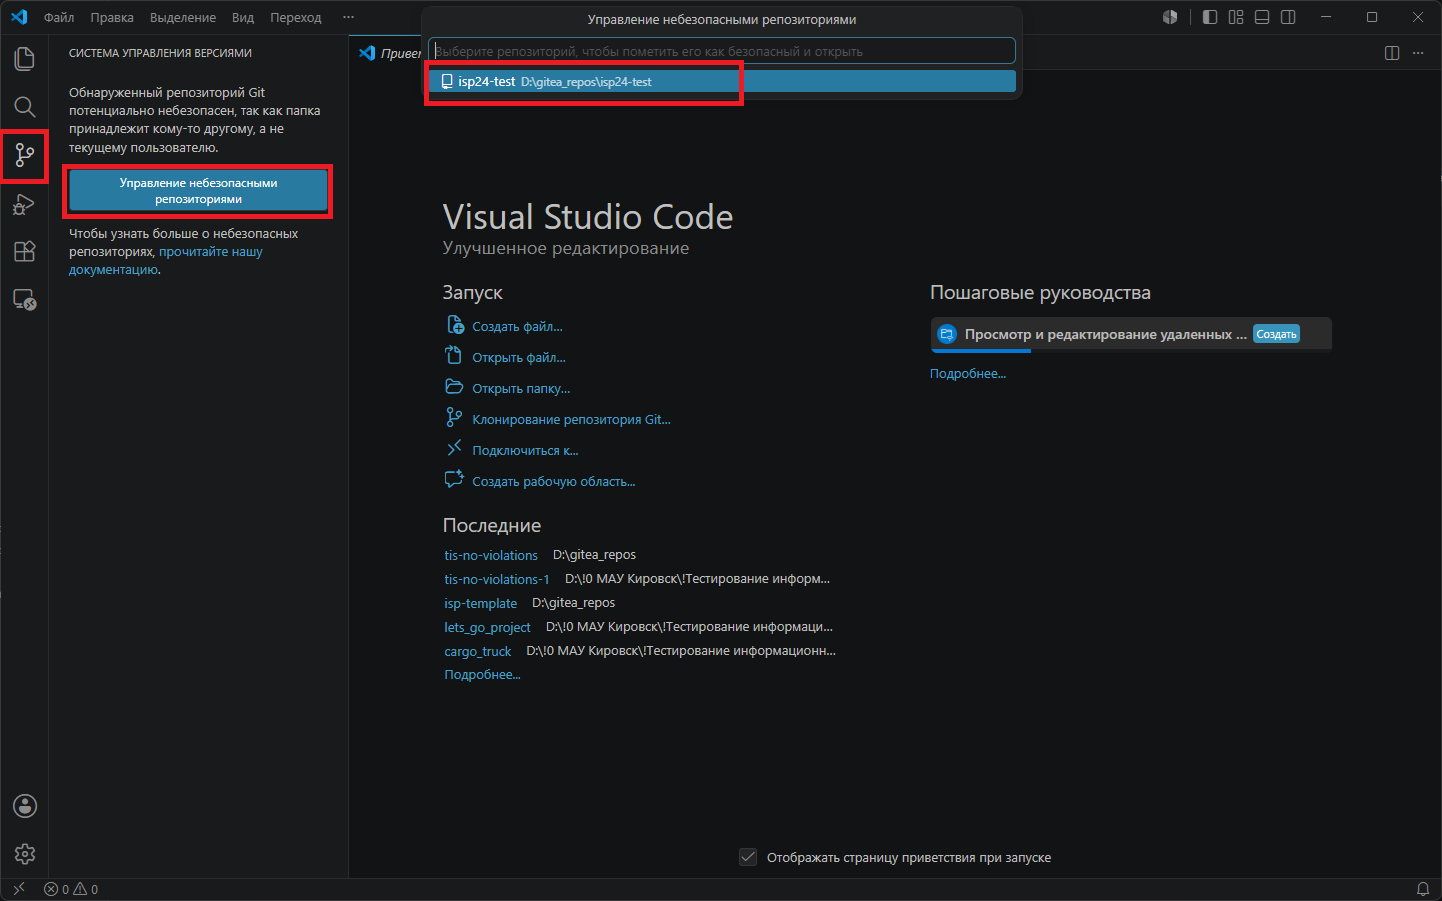This screenshot has height=901, width=1442.
Task: Split the editor to the right
Action: point(1392,53)
